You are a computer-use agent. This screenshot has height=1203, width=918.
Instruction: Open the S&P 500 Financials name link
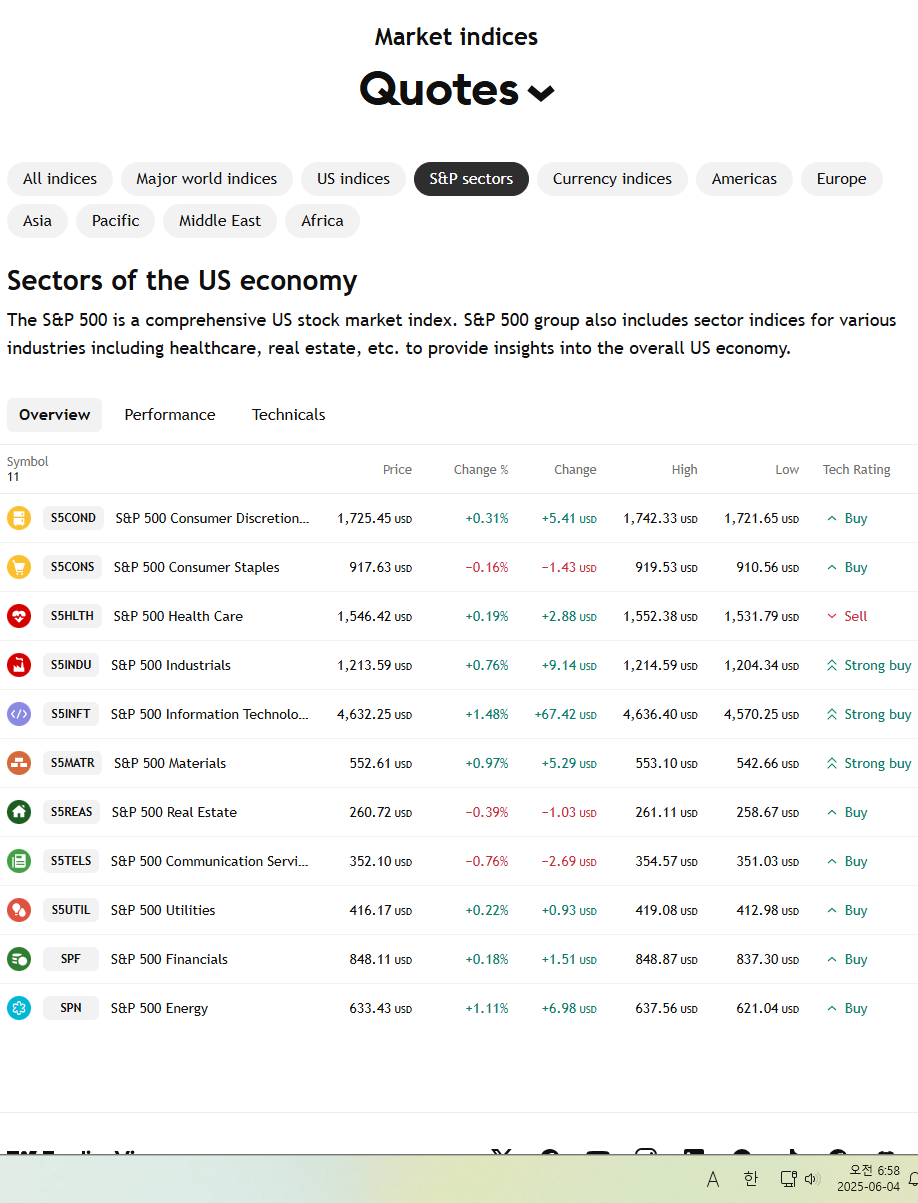169,959
